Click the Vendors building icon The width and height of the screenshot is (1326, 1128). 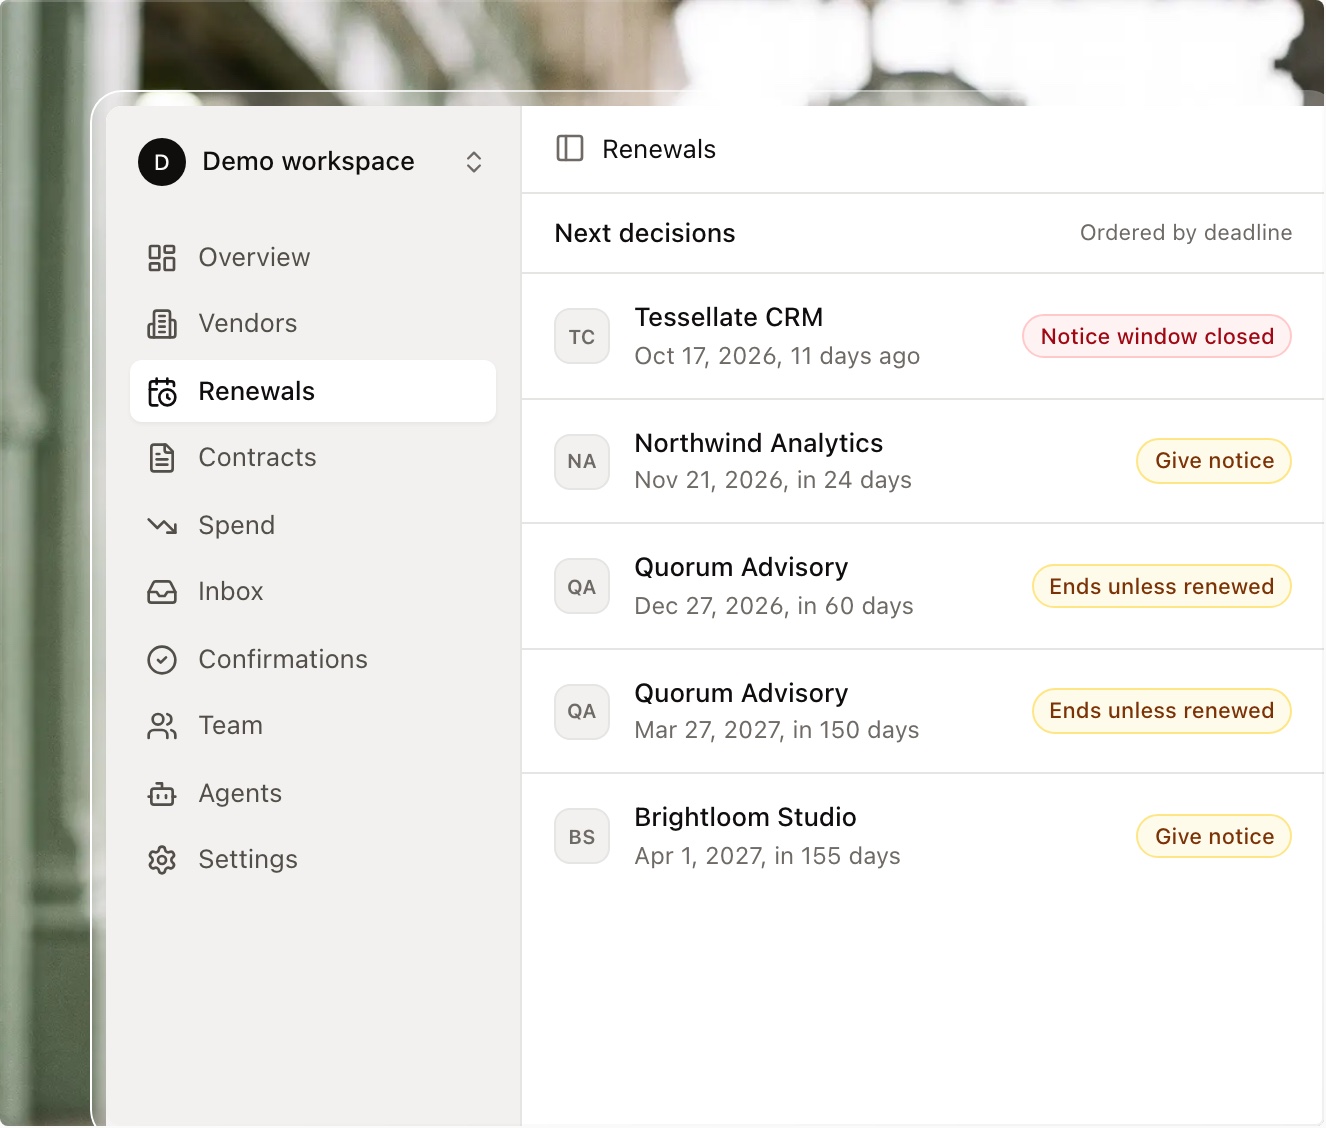coord(162,324)
